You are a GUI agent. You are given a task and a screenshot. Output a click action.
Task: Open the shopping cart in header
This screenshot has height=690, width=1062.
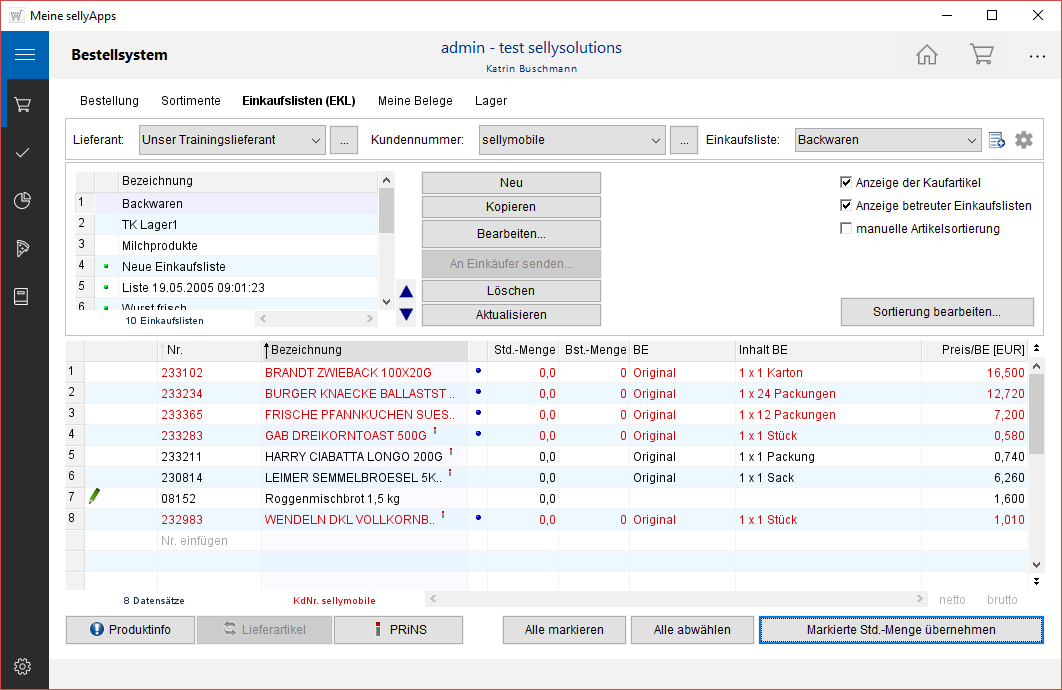(981, 55)
